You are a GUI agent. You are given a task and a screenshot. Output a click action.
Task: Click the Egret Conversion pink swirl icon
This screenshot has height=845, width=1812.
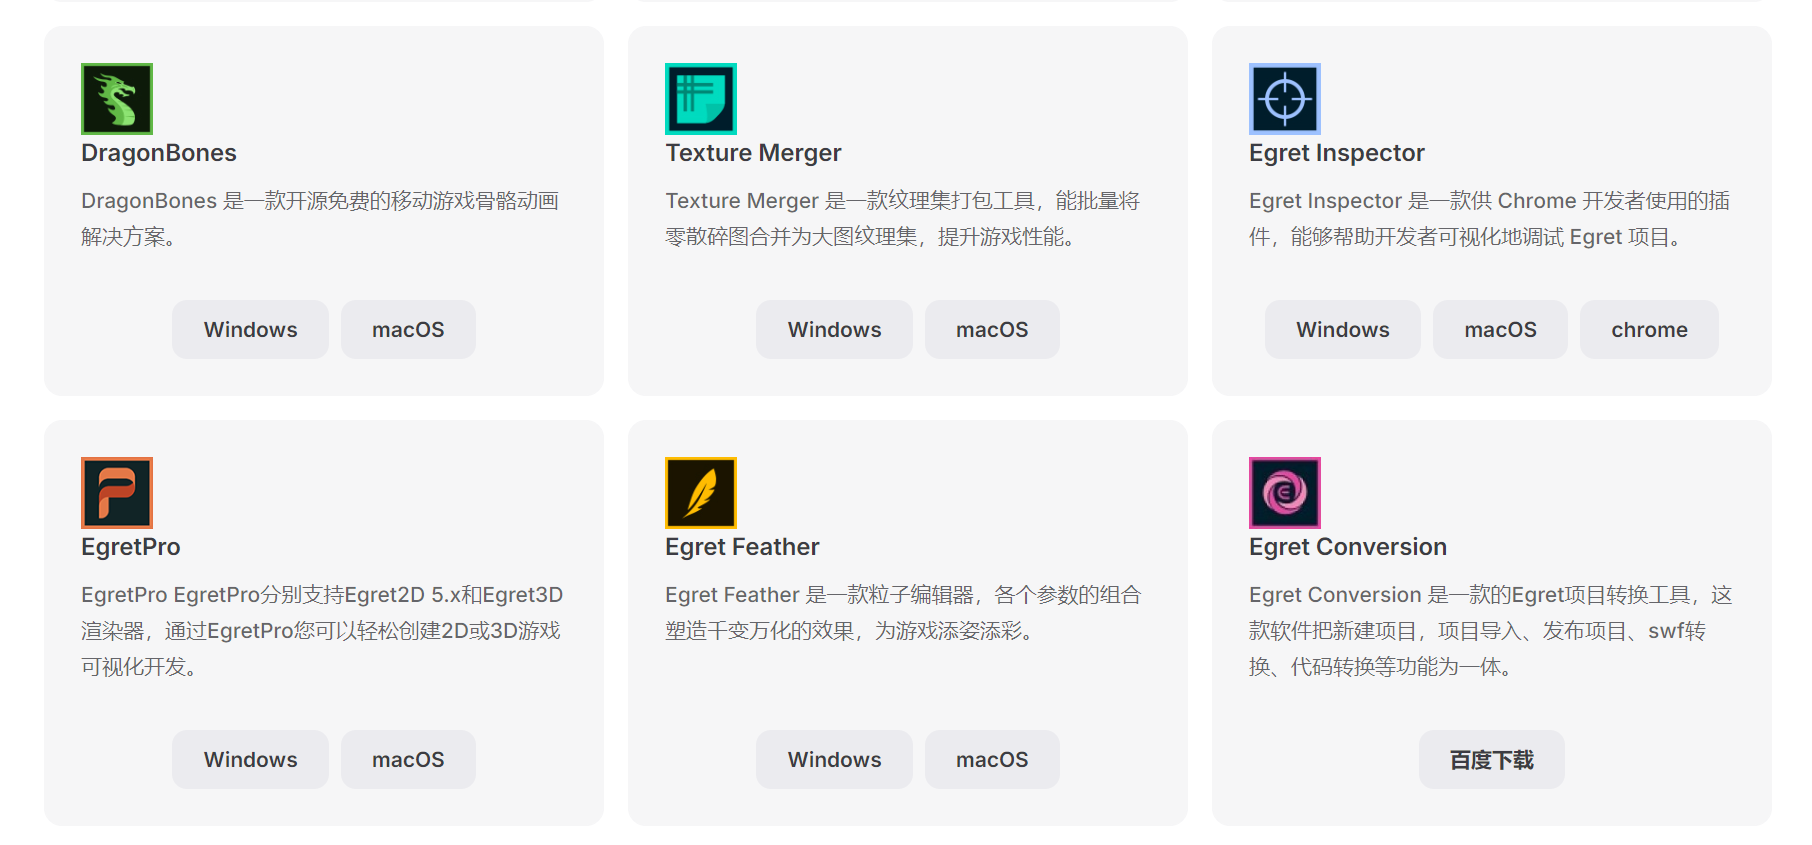(1285, 493)
